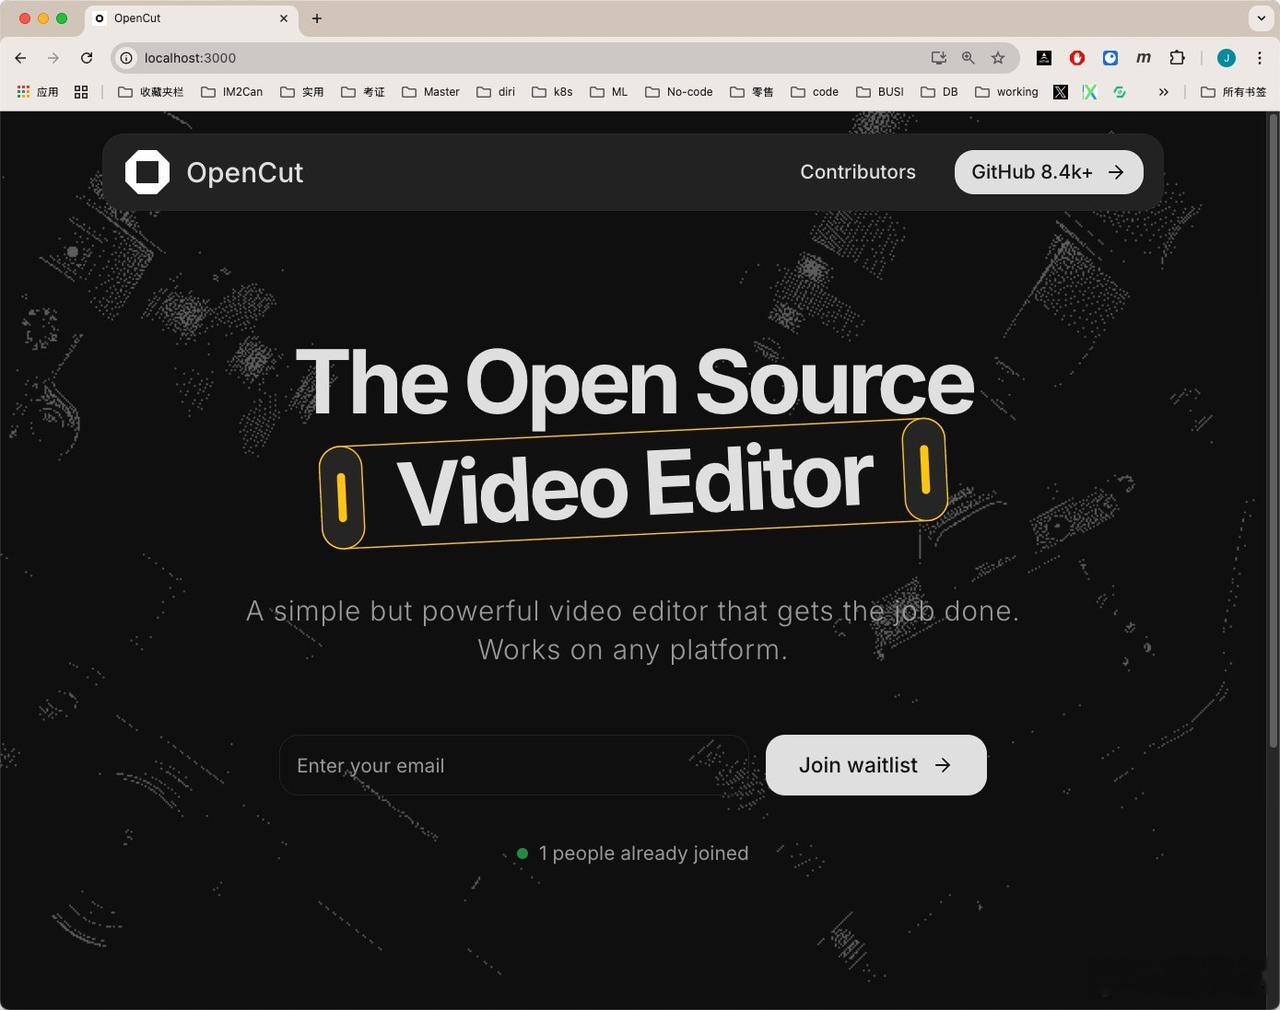Open a new tab with plus button
Screen dimensions: 1280x1010
317,18
